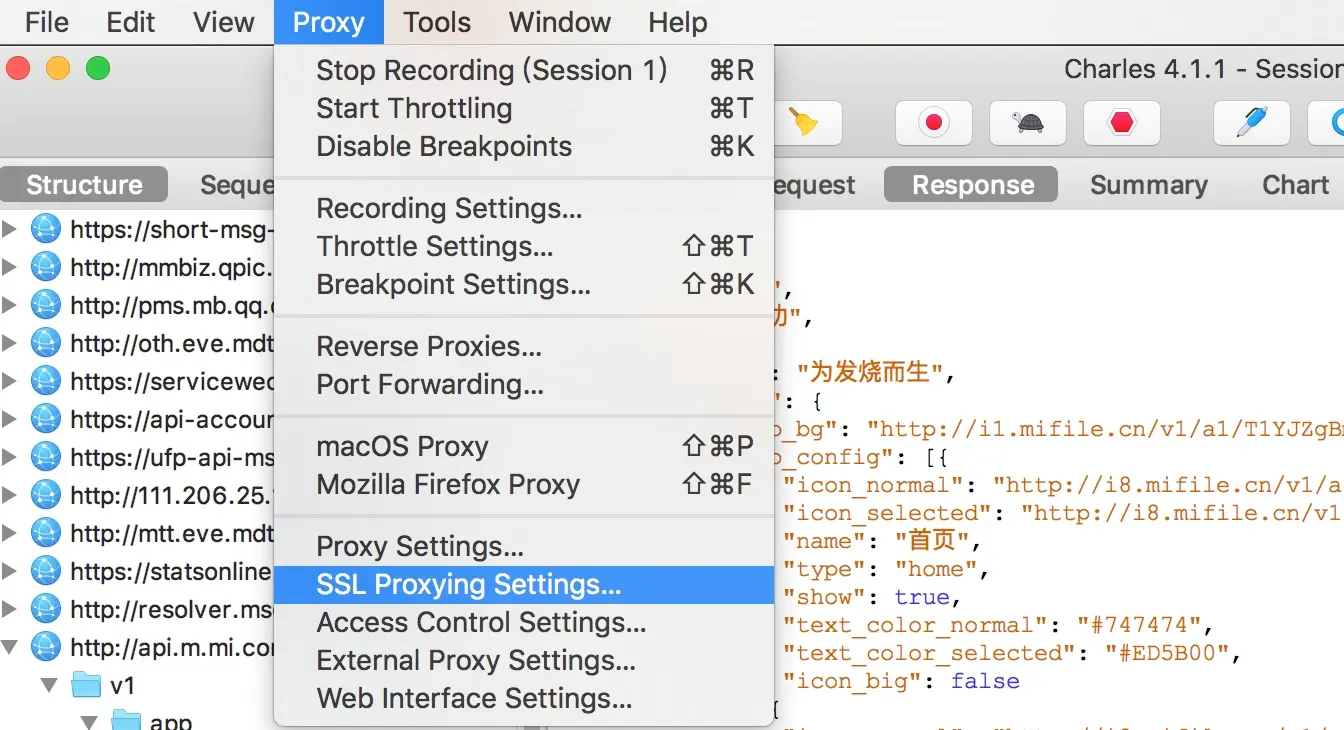Expand the https://servicewec host node
Screen dimensions: 1344x730
[x=10, y=381]
